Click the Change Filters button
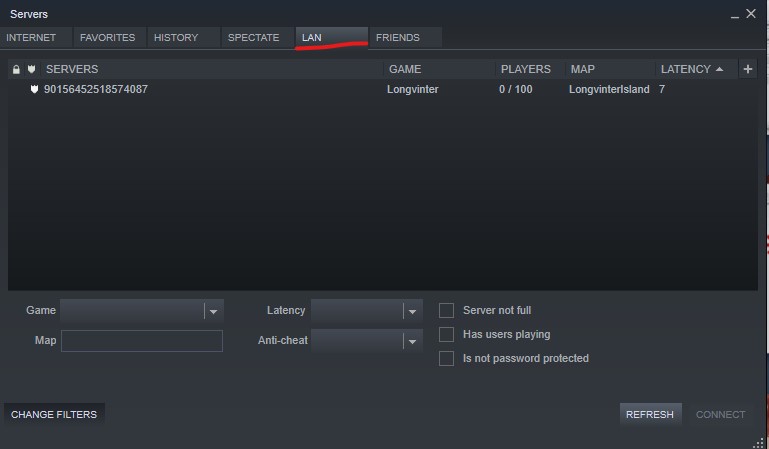 coord(54,414)
